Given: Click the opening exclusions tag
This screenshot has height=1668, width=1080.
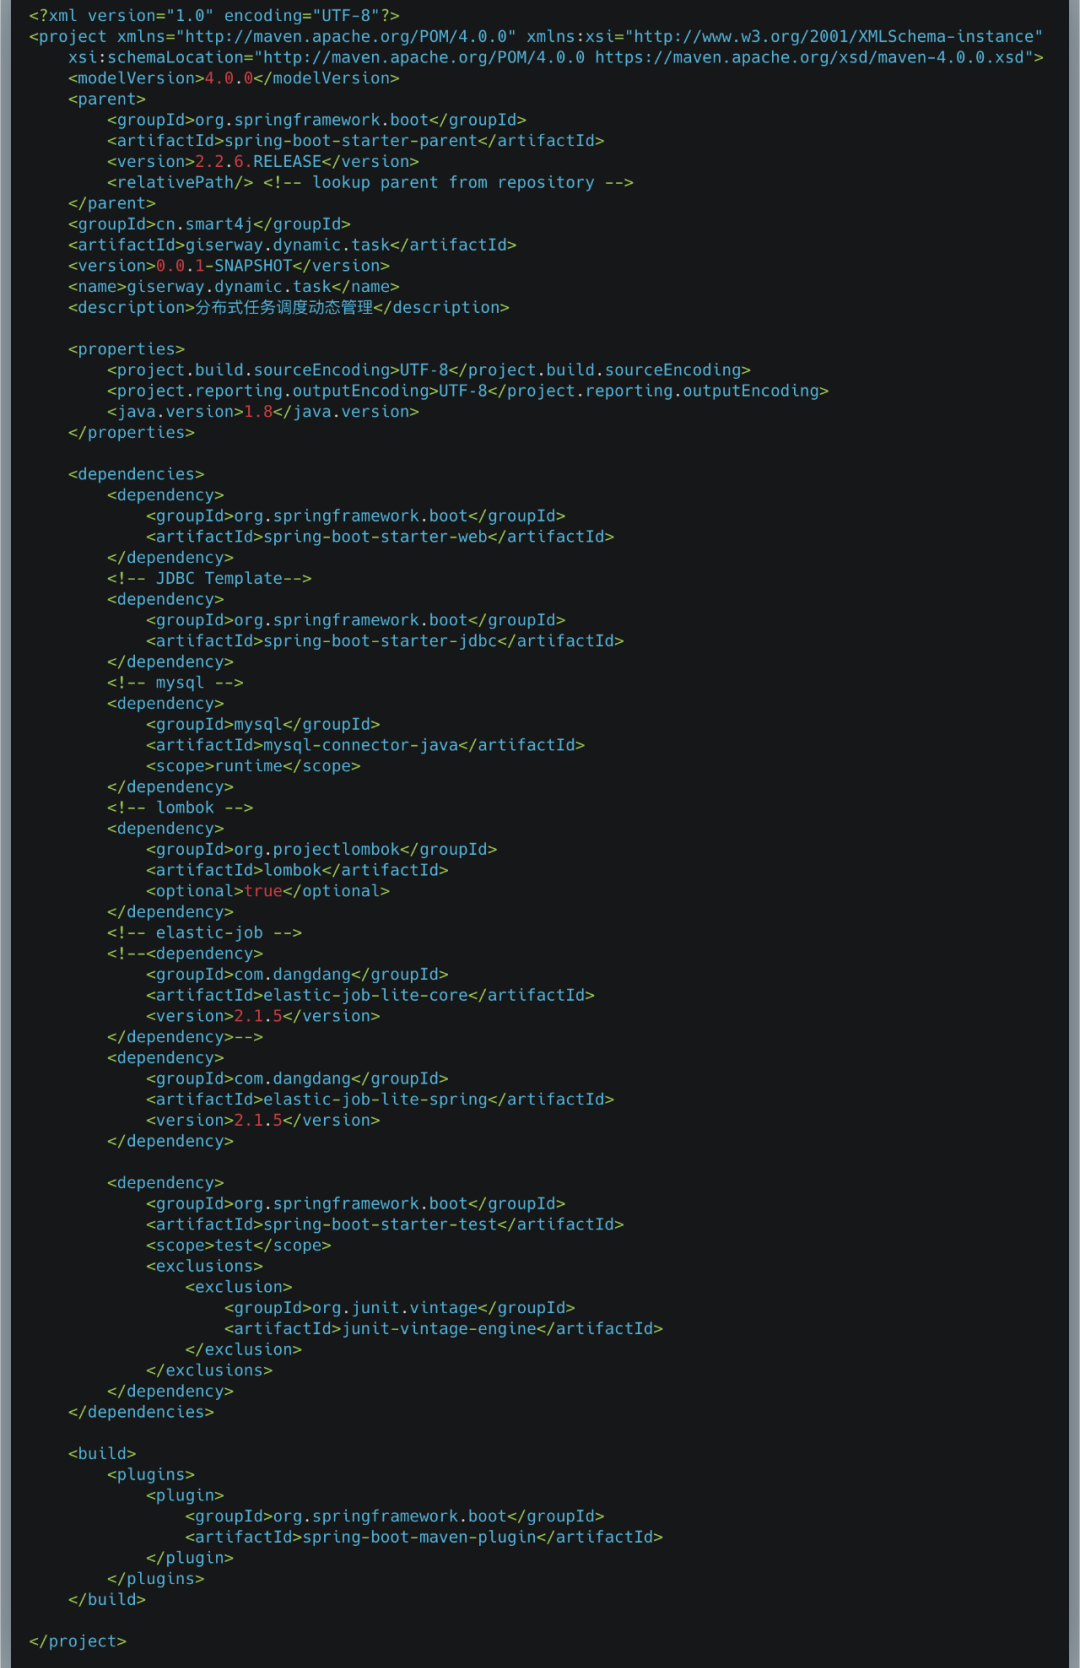Looking at the screenshot, I should 204,1266.
